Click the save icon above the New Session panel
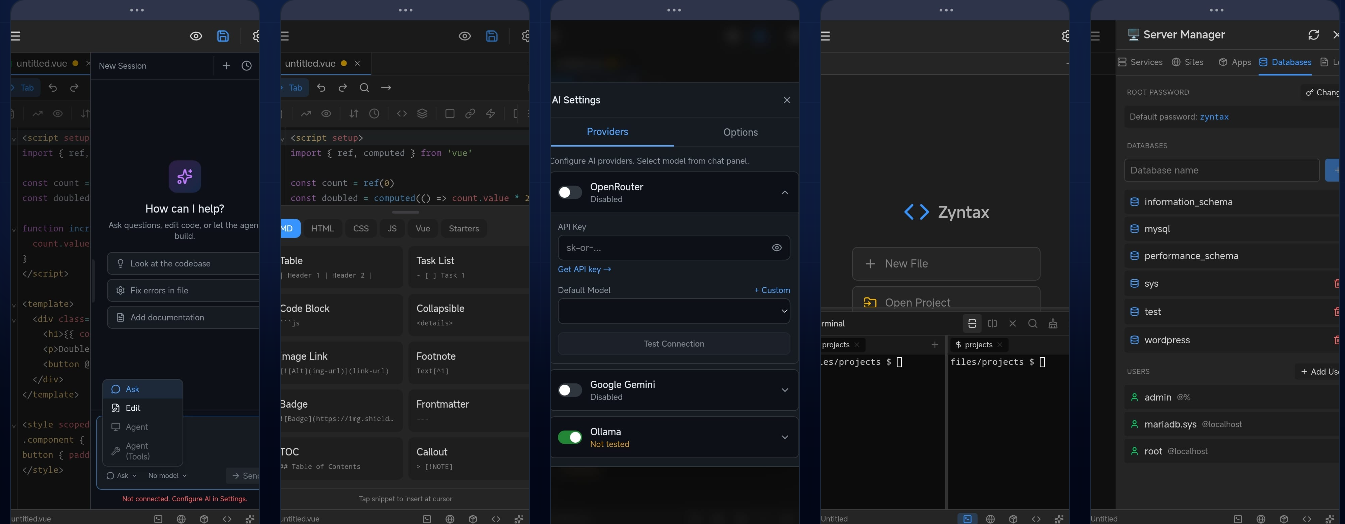Screen dimensions: 1345x524 click(223, 36)
